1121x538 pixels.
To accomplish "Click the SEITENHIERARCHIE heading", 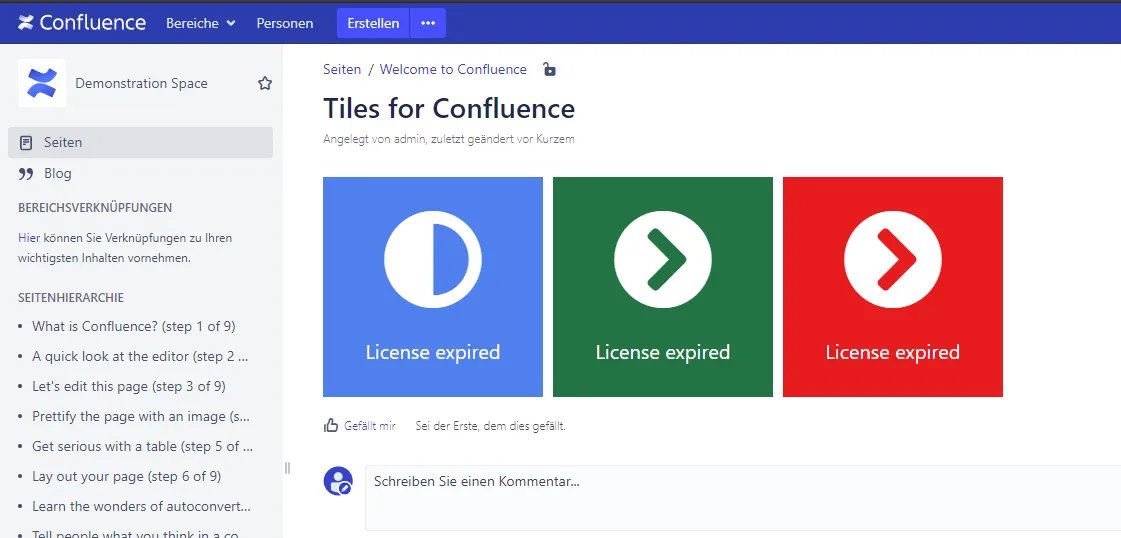I will coord(71,297).
